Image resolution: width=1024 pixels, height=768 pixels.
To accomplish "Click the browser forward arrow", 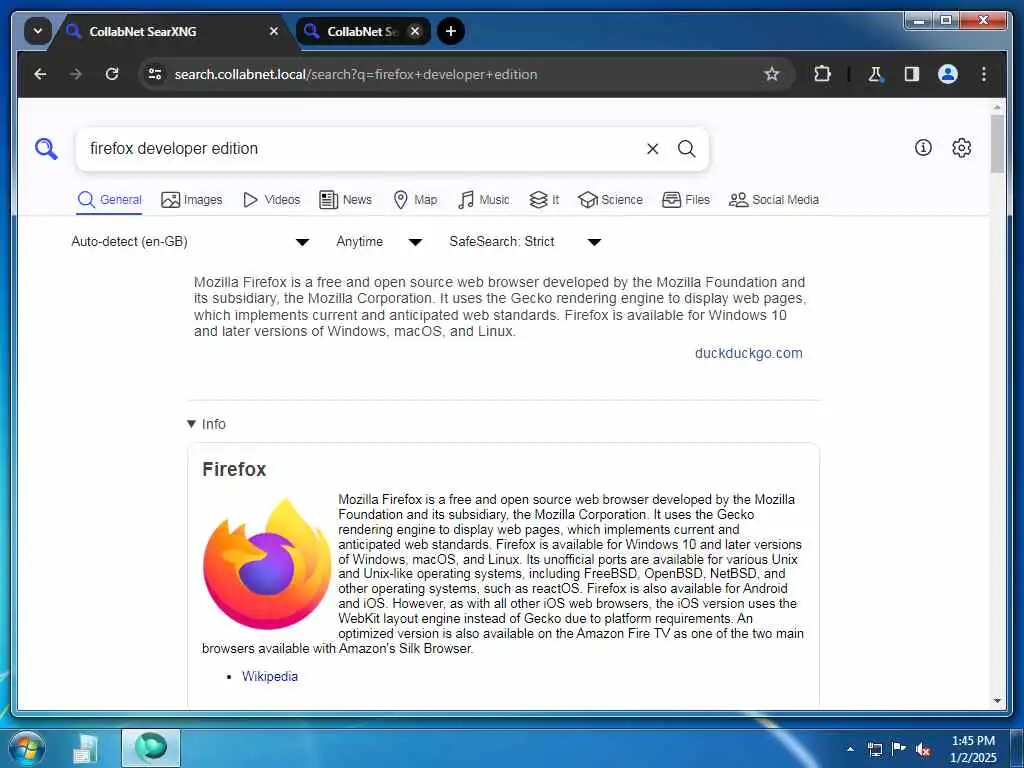I will point(76,74).
